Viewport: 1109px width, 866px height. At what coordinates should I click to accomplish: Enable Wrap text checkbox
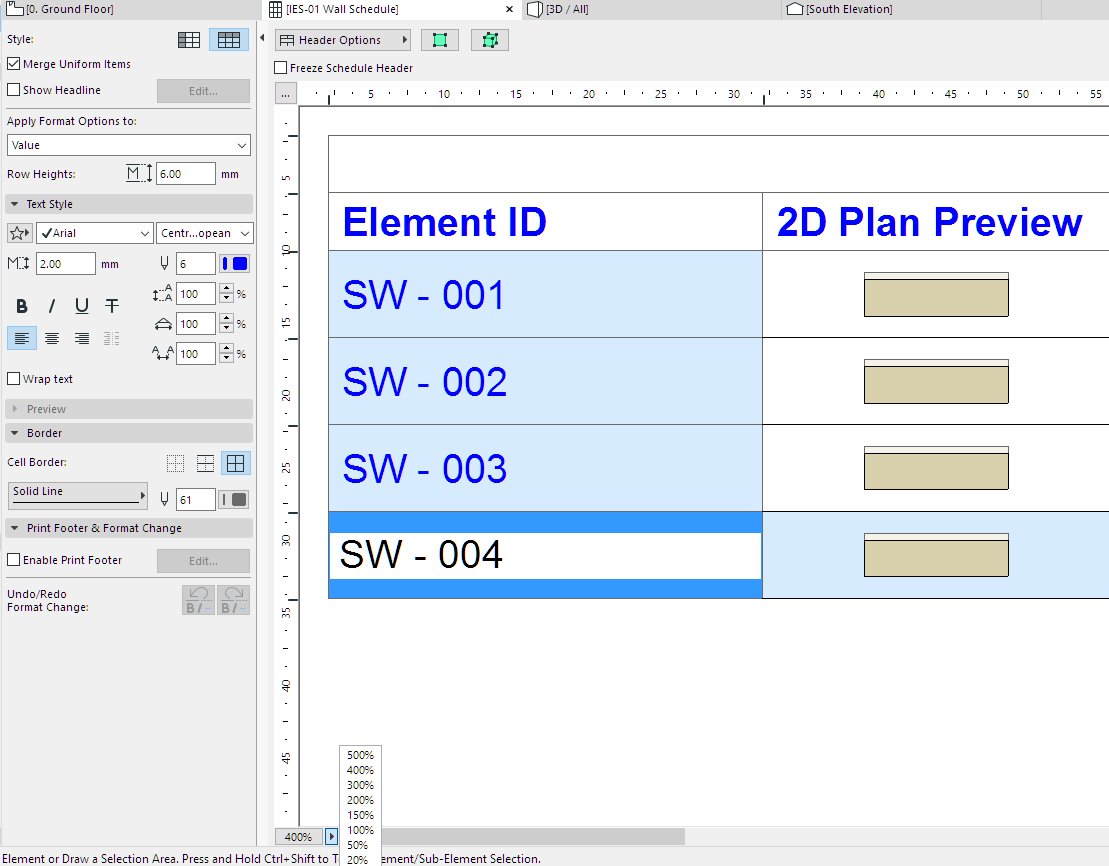coord(13,379)
